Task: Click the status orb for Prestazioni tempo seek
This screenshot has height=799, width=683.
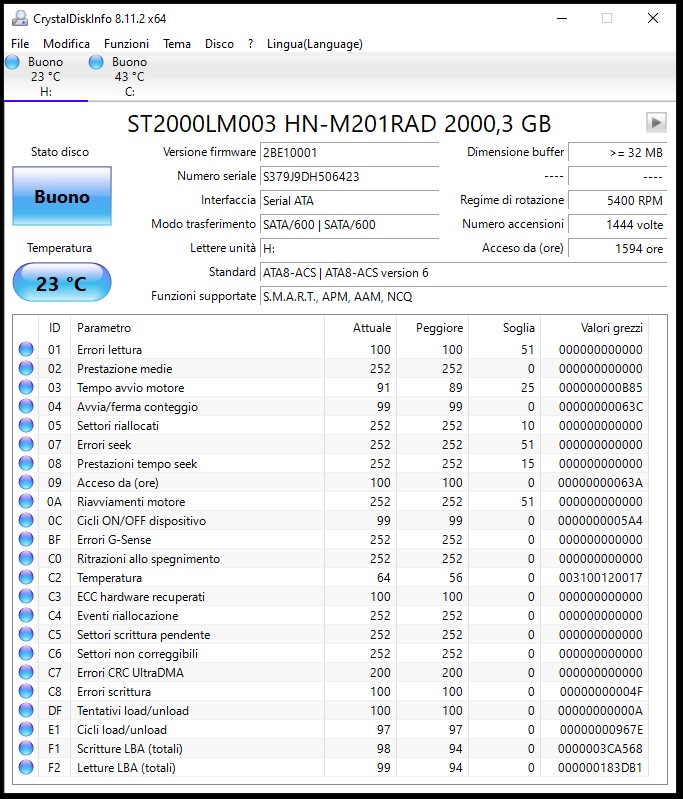Action: point(26,463)
